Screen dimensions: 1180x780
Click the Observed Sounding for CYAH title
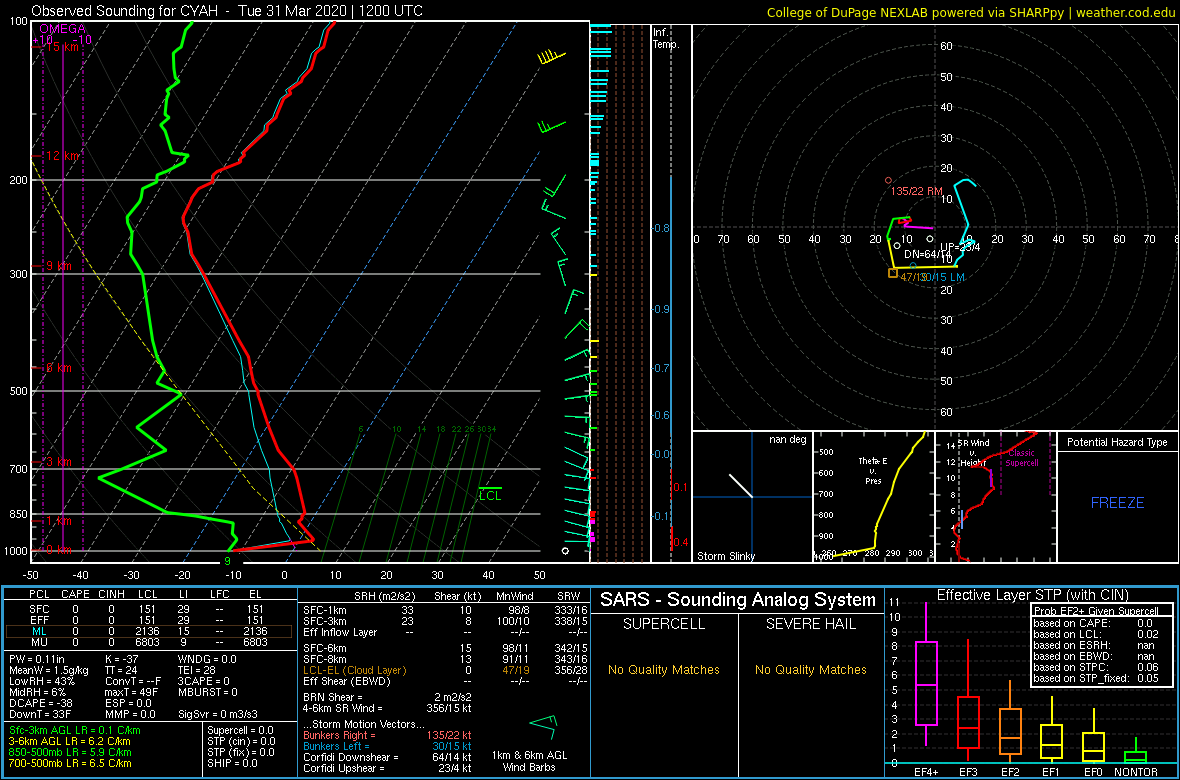click(x=226, y=11)
